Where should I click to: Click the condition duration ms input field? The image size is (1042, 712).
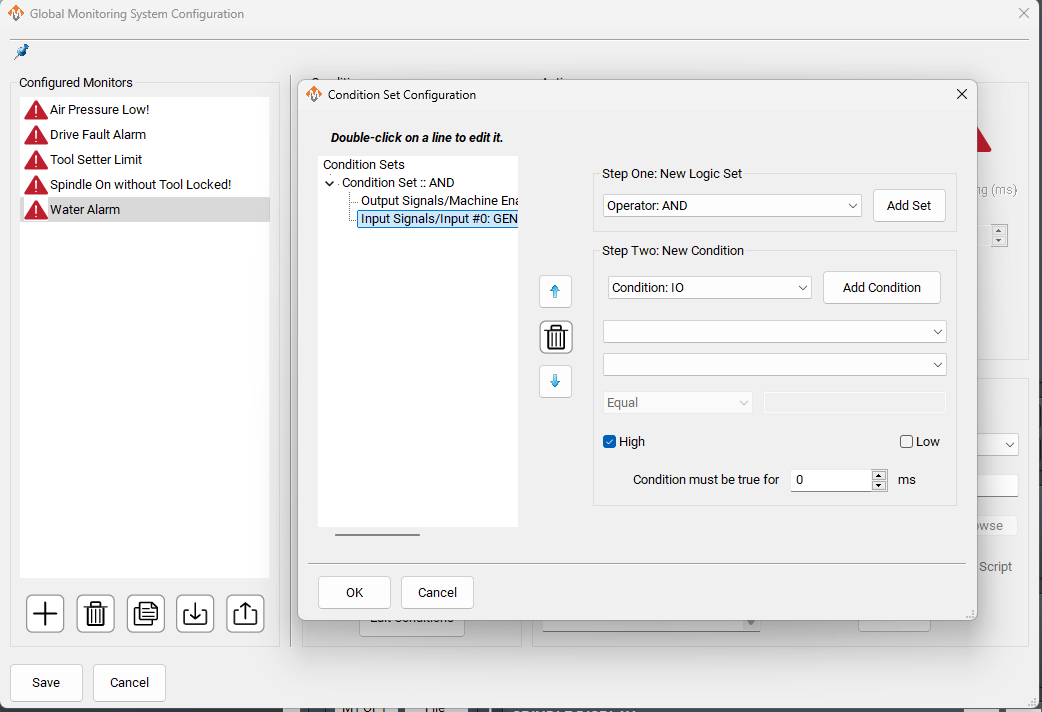830,480
